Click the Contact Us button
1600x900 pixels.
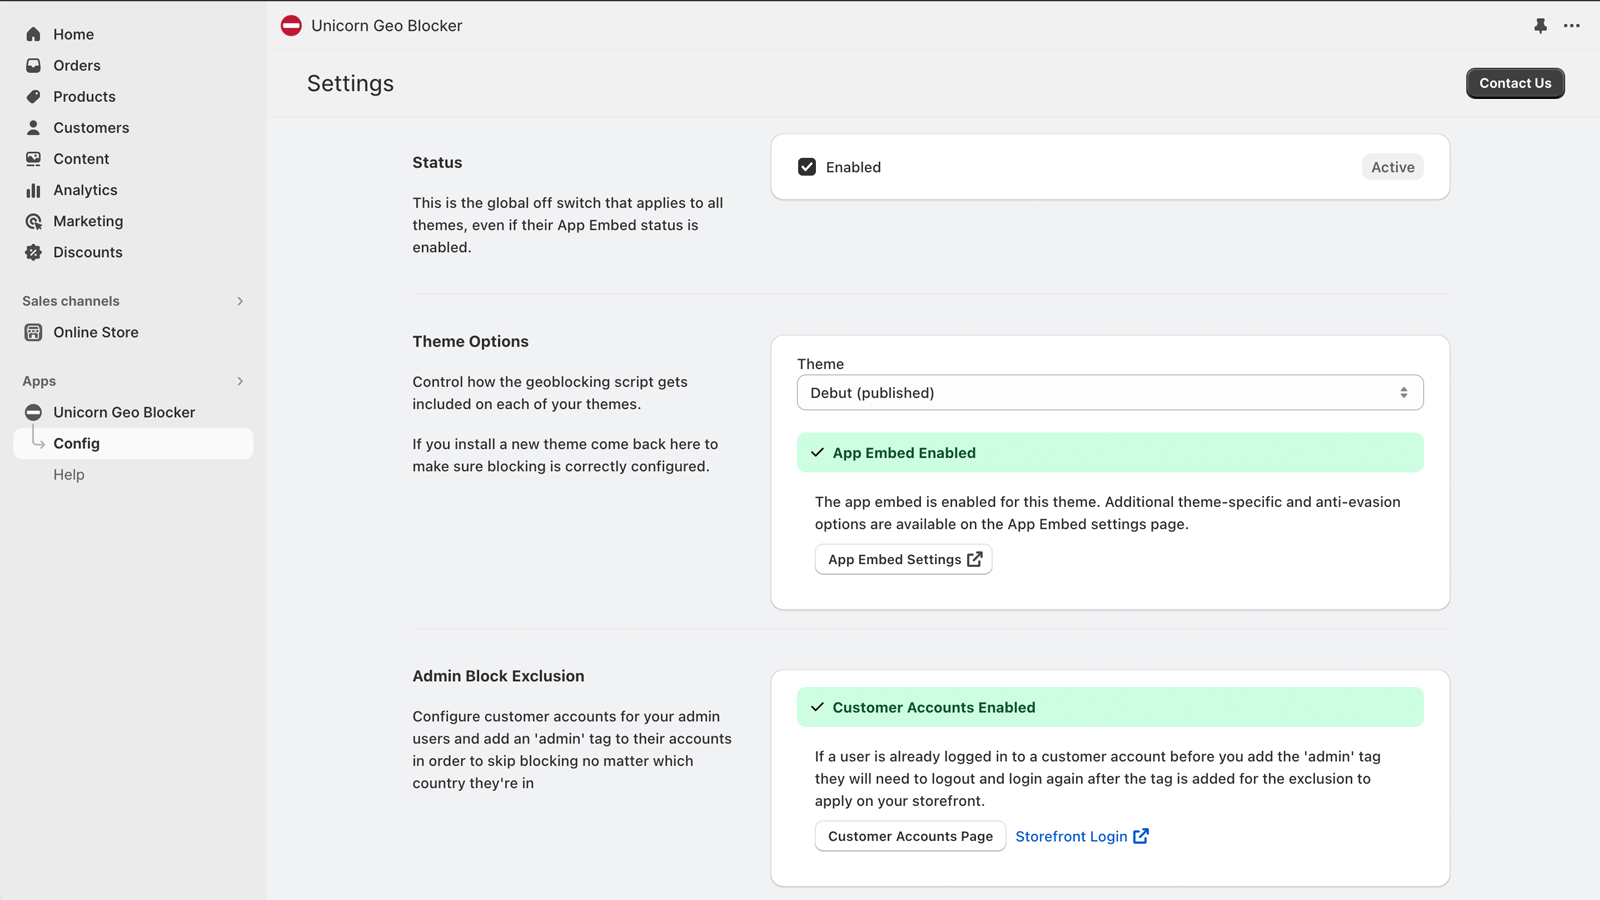click(1515, 83)
